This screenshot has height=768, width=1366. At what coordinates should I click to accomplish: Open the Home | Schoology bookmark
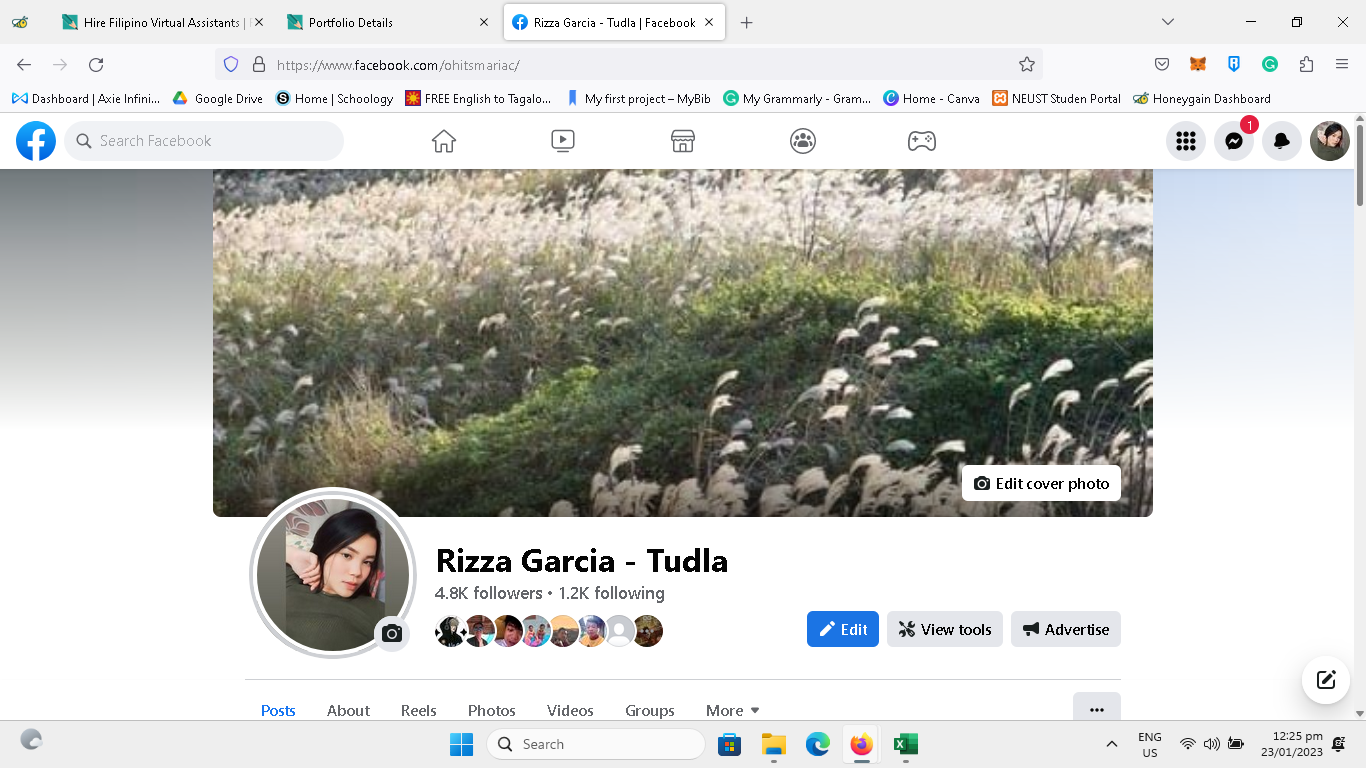click(x=335, y=98)
